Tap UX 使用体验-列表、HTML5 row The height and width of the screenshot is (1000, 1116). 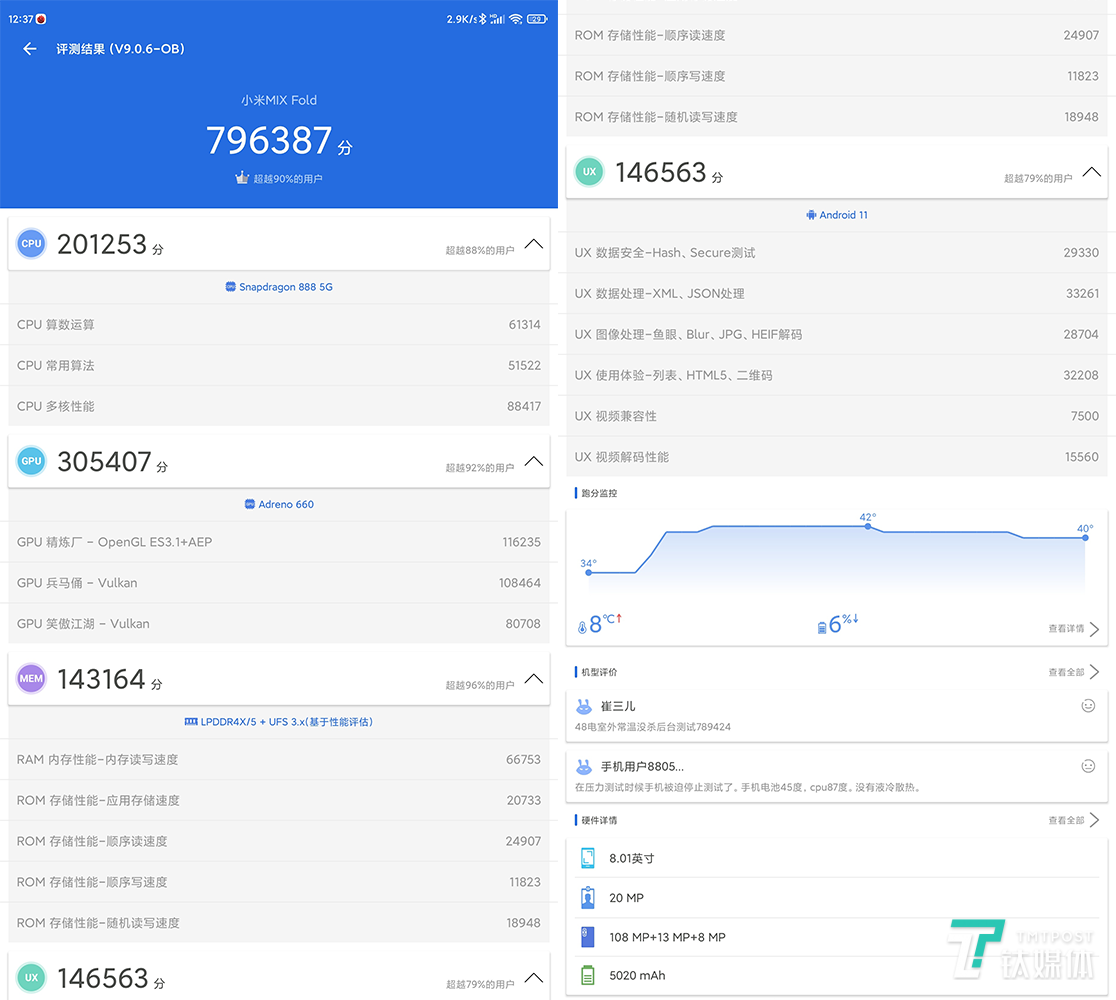pyautogui.click(x=837, y=375)
